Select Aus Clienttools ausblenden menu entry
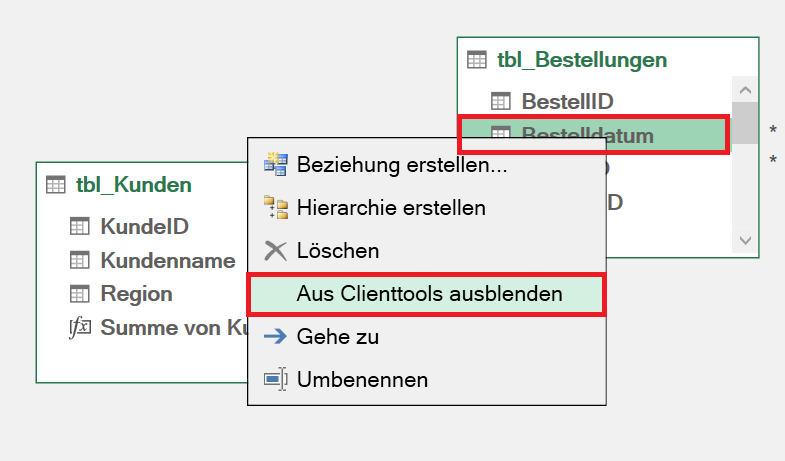The image size is (785, 461). pyautogui.click(x=427, y=294)
